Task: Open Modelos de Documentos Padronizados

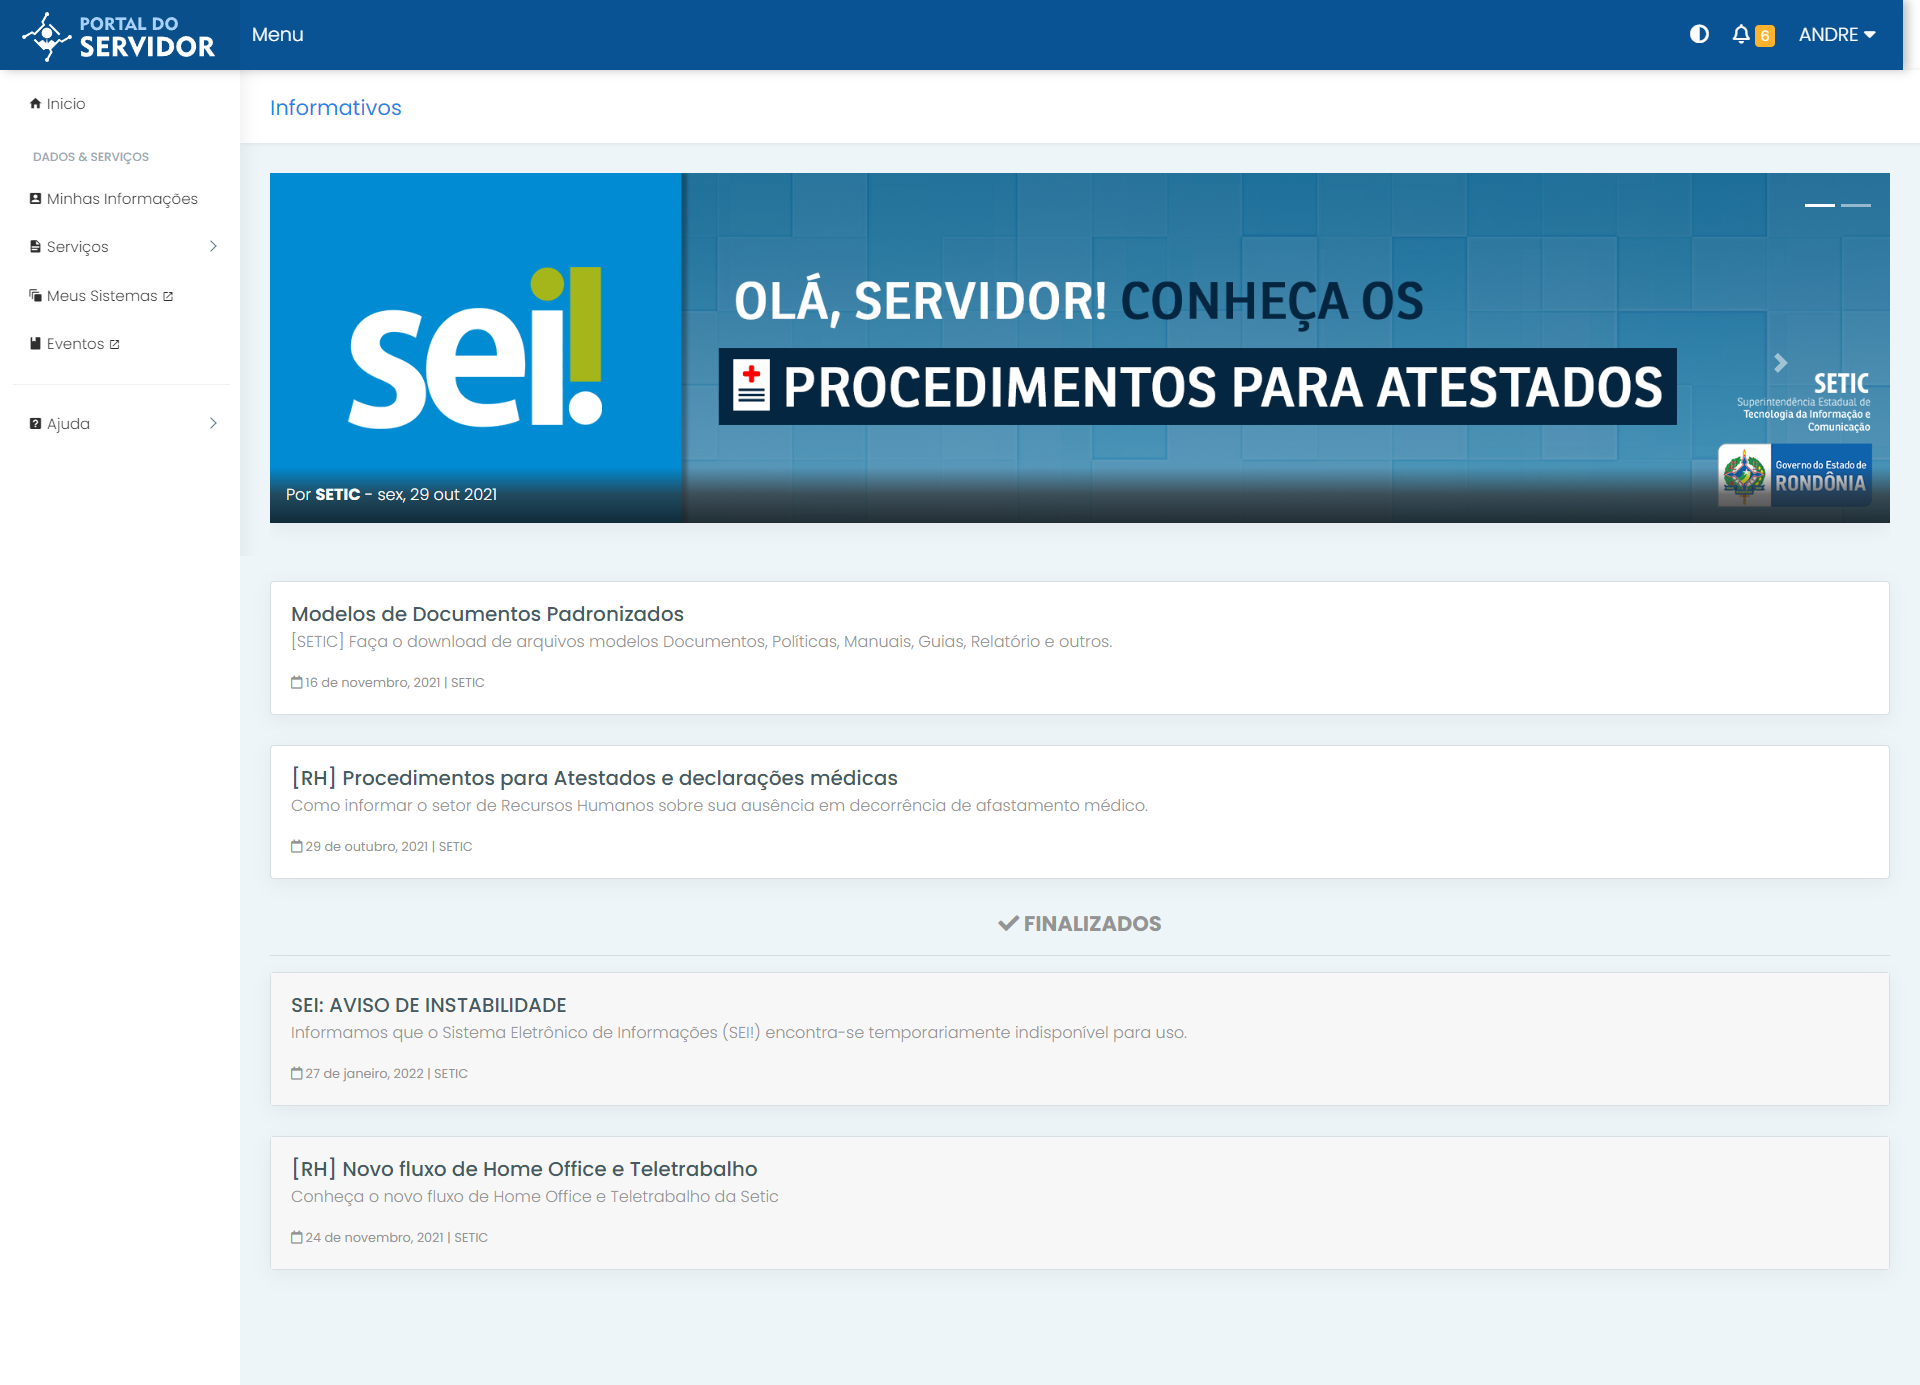Action: pos(487,614)
